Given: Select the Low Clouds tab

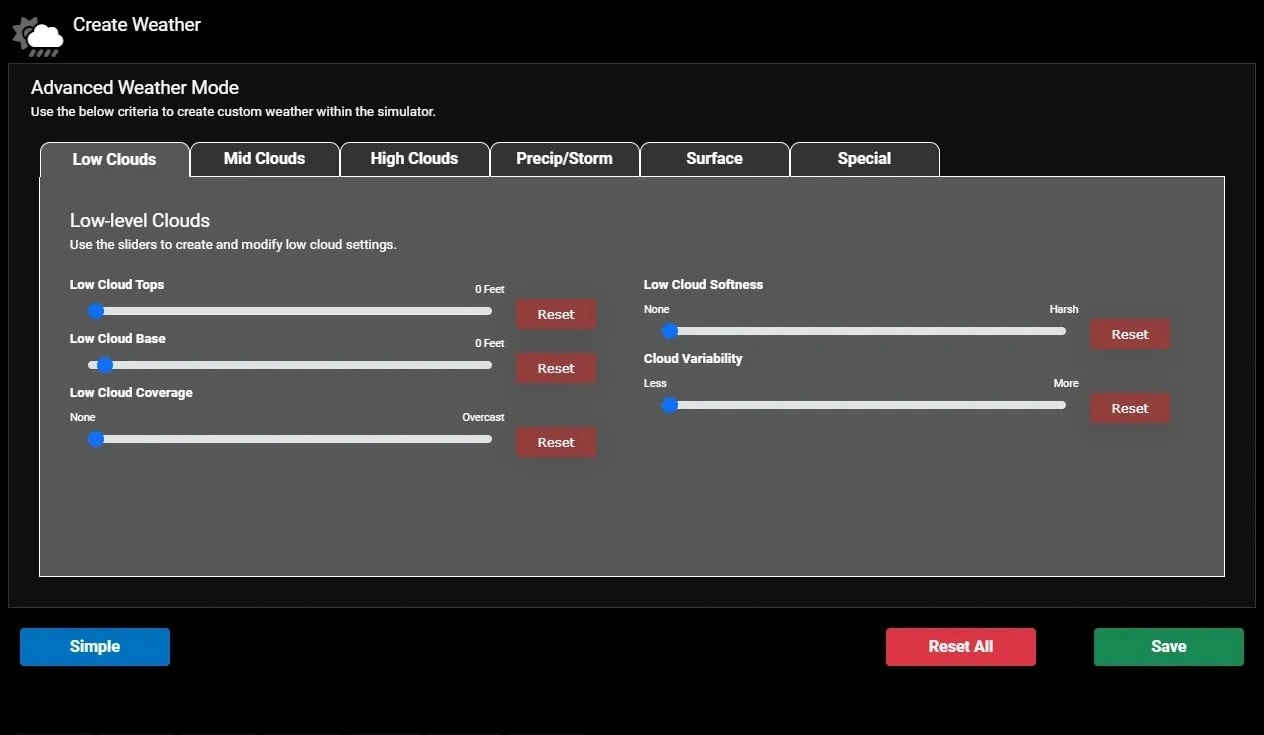Looking at the screenshot, I should (114, 160).
